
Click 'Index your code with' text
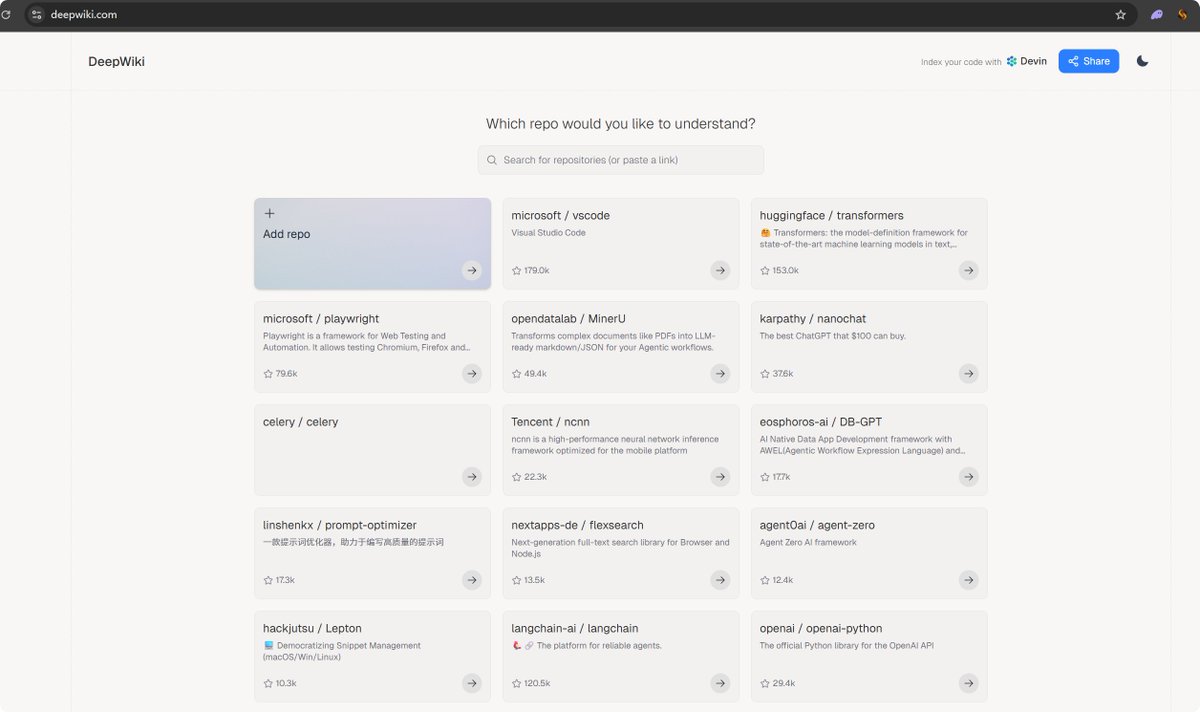pyautogui.click(x=961, y=62)
